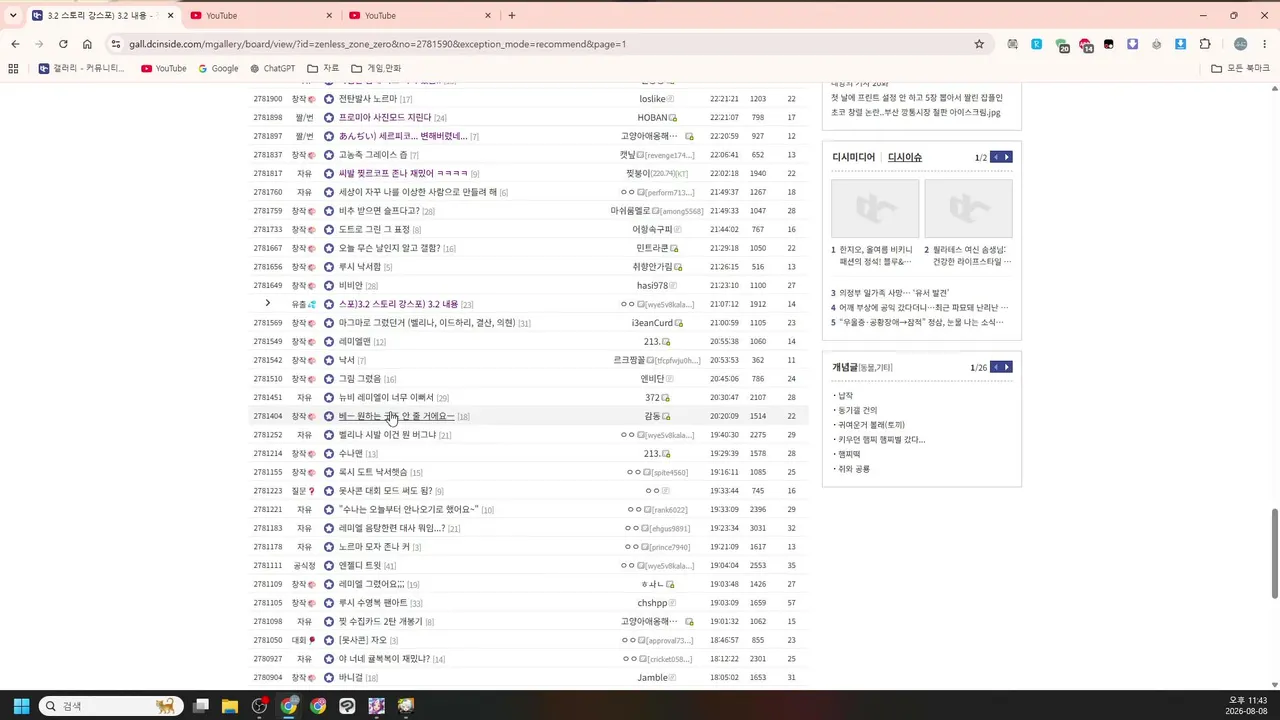
Task: Open Task View from the taskbar
Action: (201, 706)
